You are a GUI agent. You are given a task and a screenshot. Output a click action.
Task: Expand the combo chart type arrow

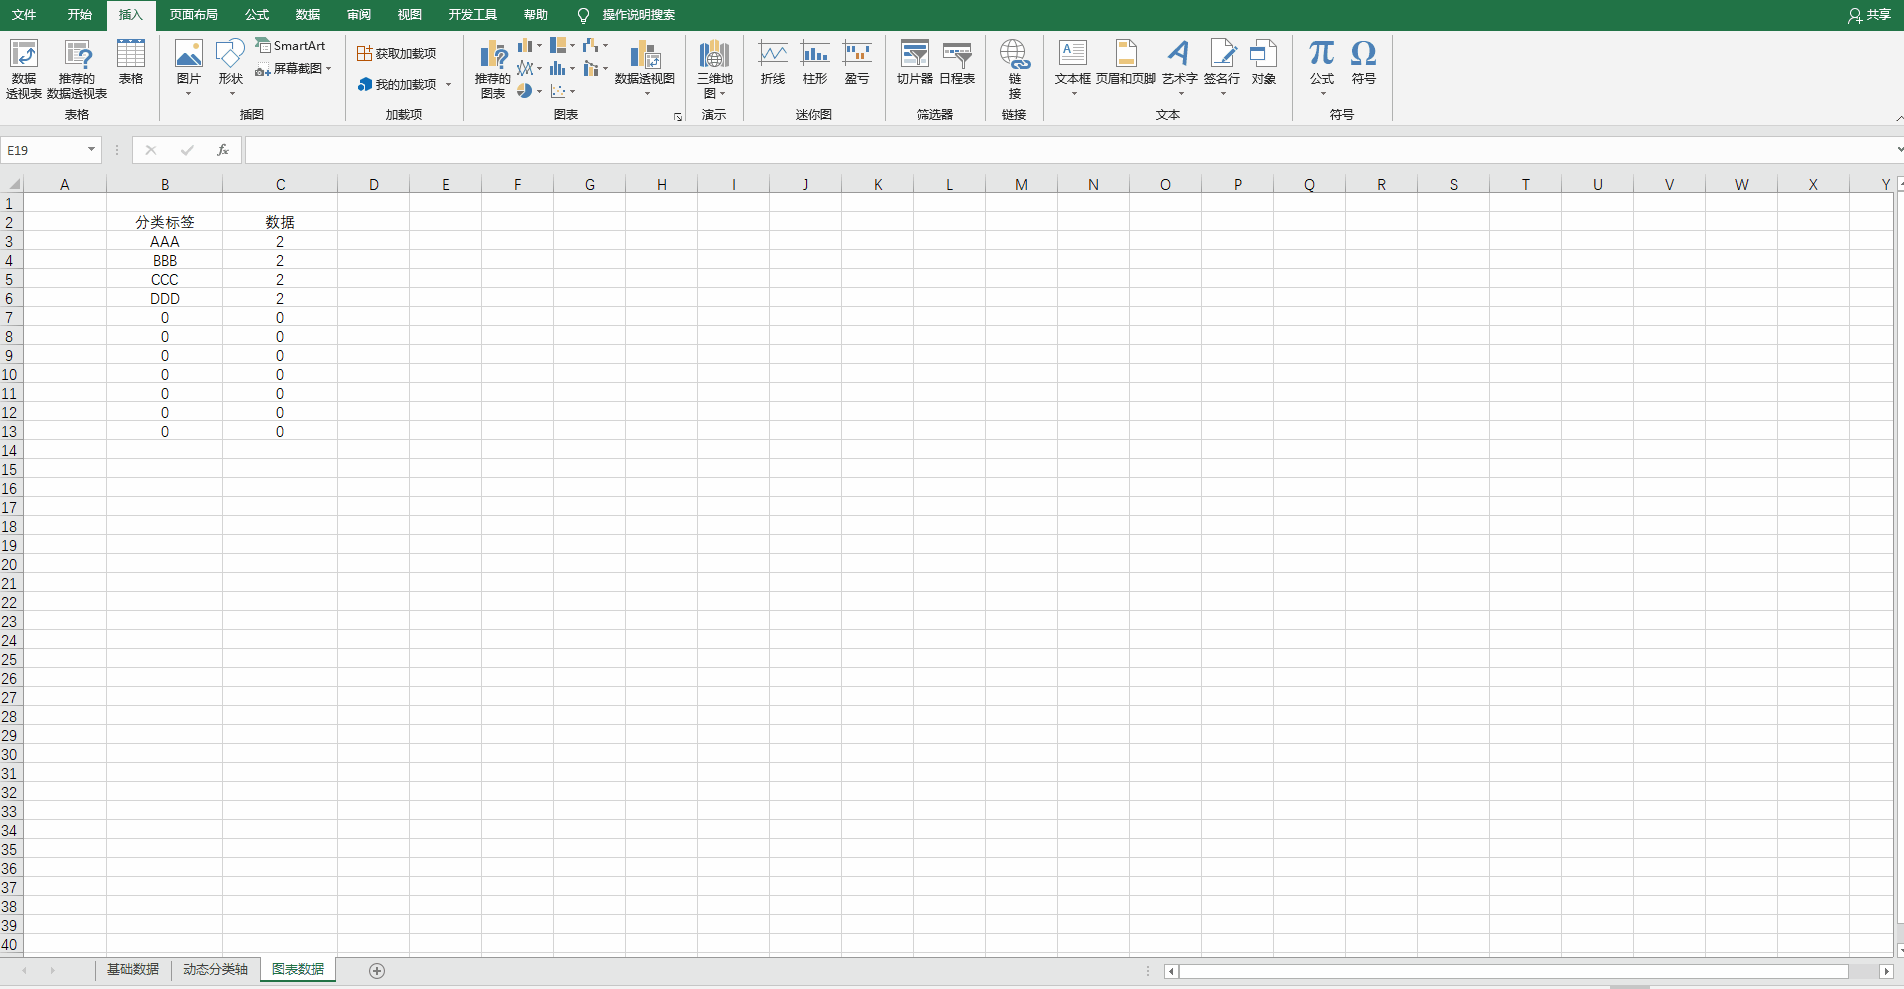606,69
